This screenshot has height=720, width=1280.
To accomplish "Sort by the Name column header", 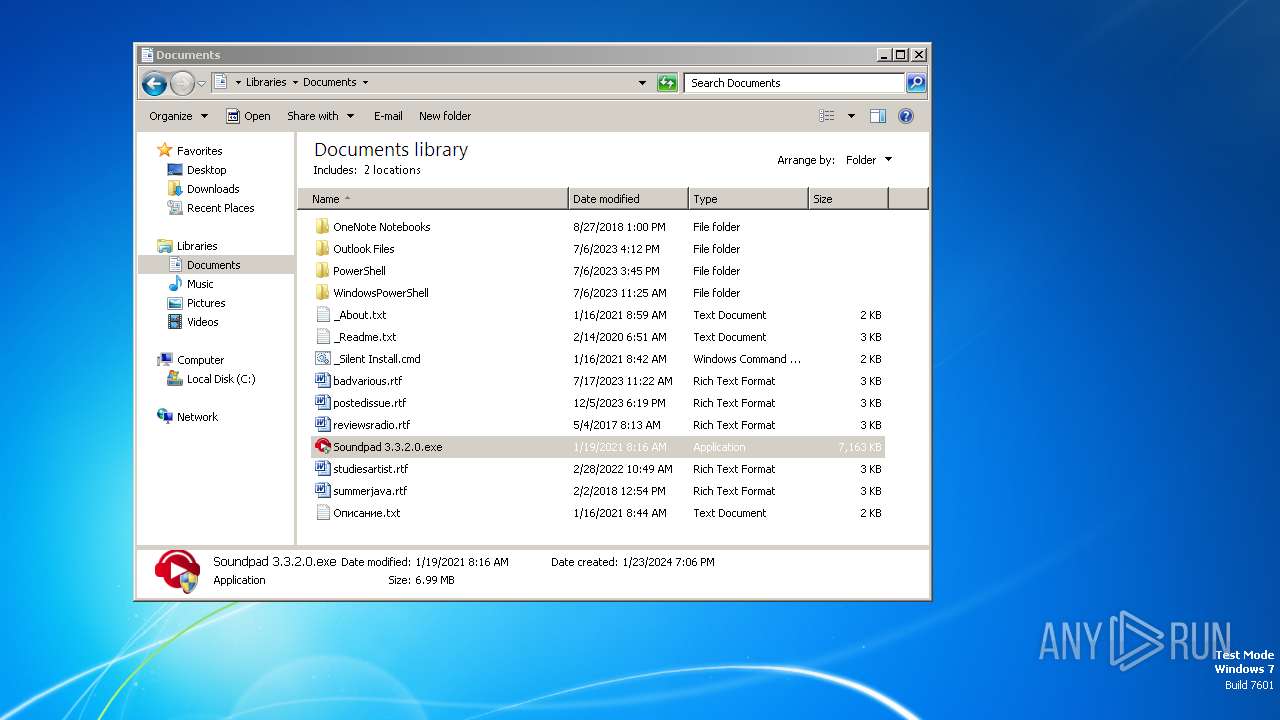I will pyautogui.click(x=433, y=199).
